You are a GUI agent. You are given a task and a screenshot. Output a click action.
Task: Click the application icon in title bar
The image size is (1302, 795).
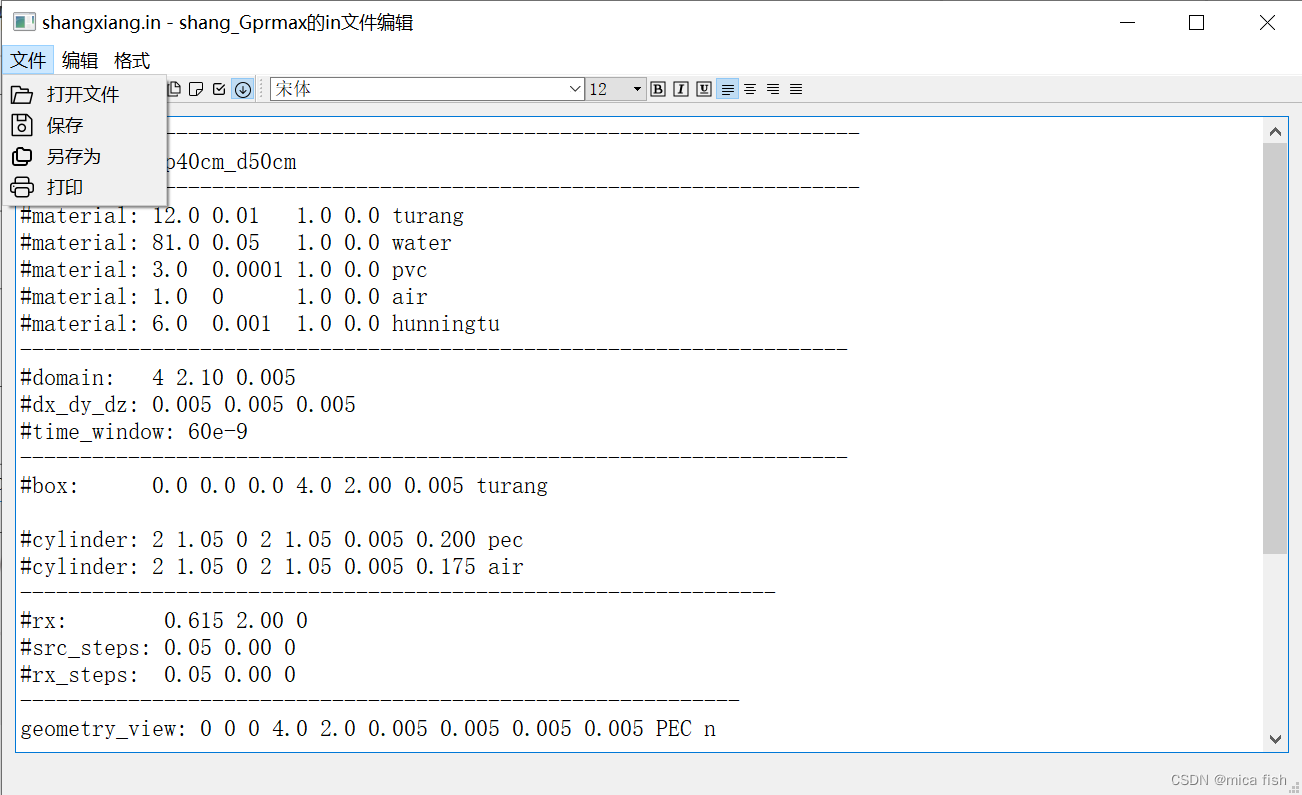click(24, 22)
